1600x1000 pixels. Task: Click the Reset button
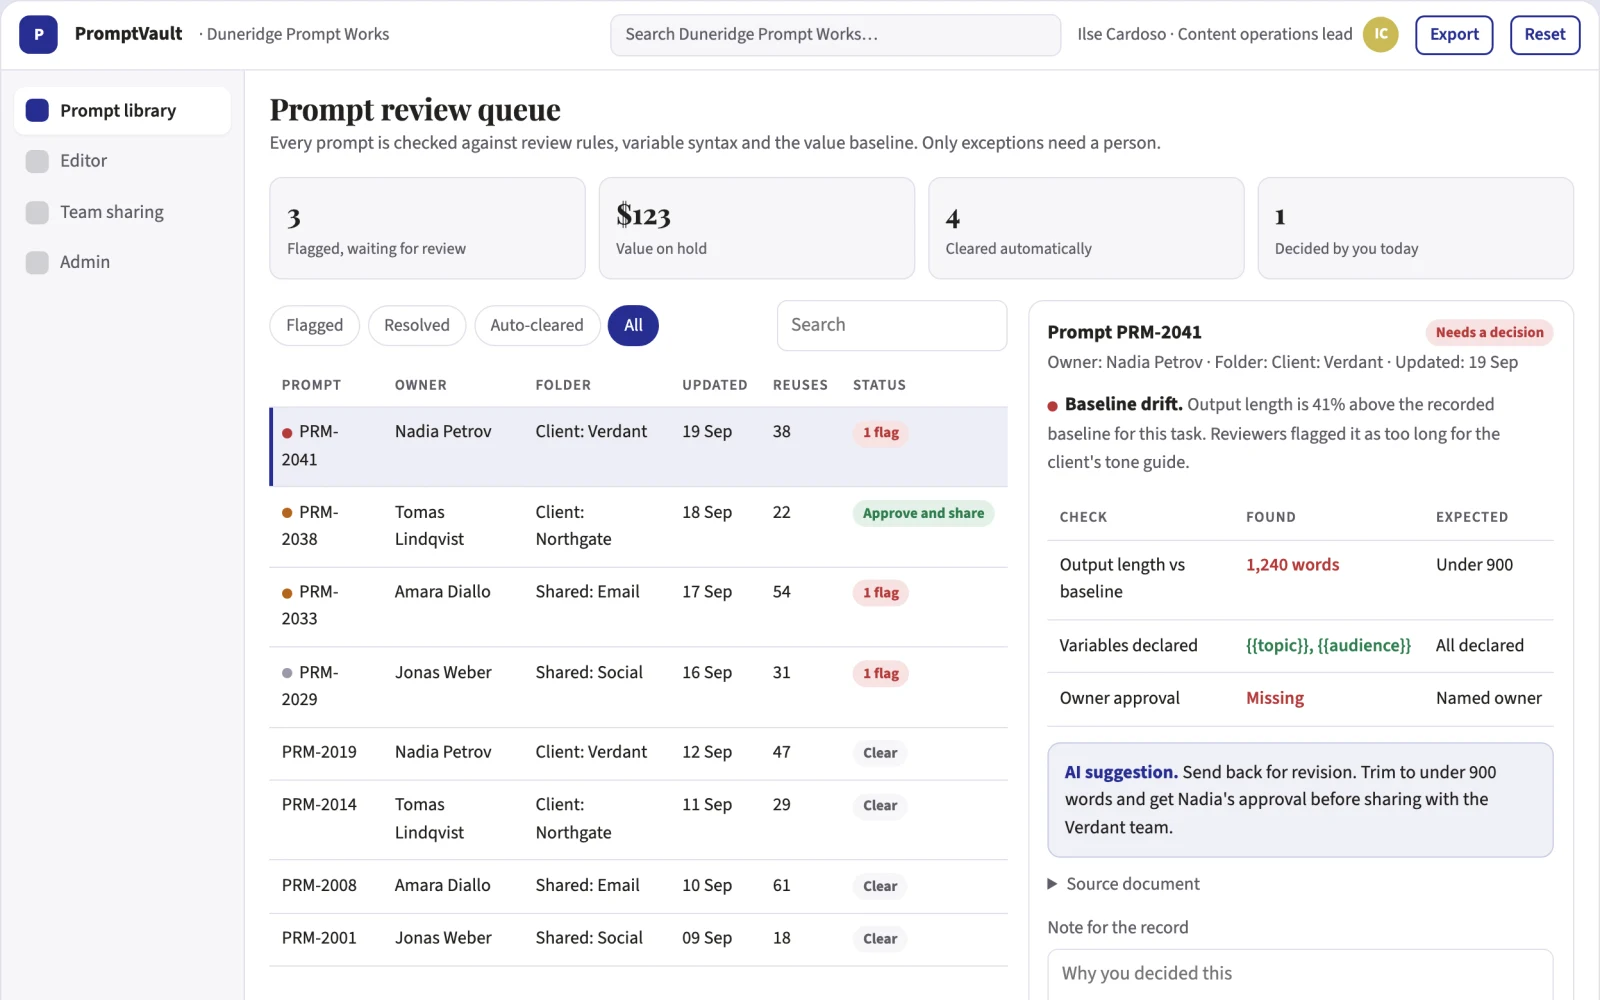(x=1544, y=34)
